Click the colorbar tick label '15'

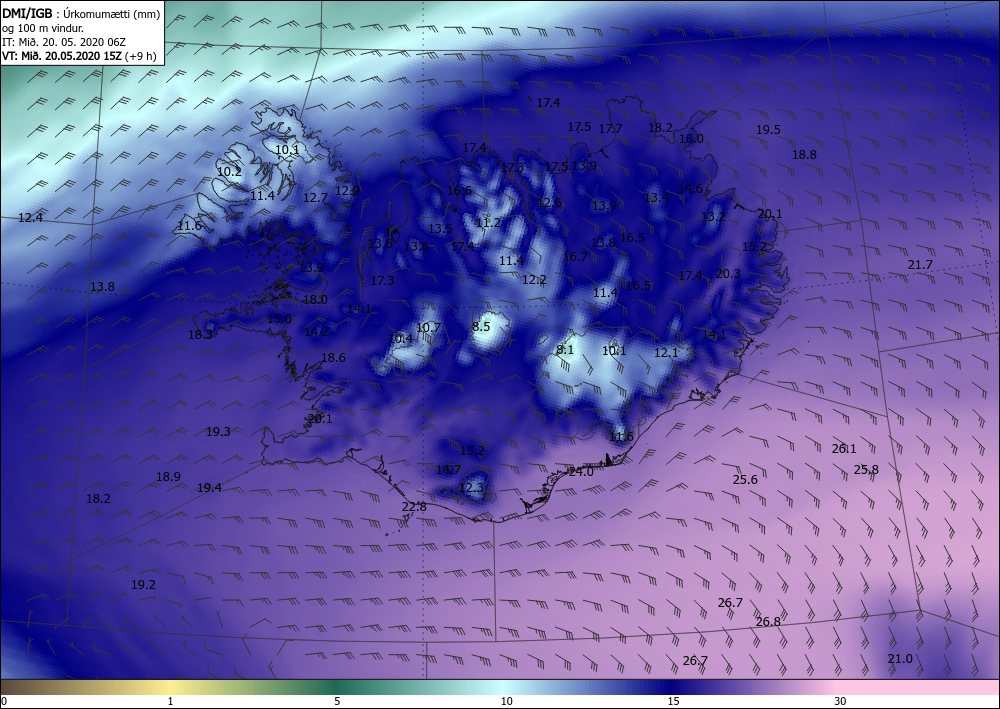coord(673,701)
